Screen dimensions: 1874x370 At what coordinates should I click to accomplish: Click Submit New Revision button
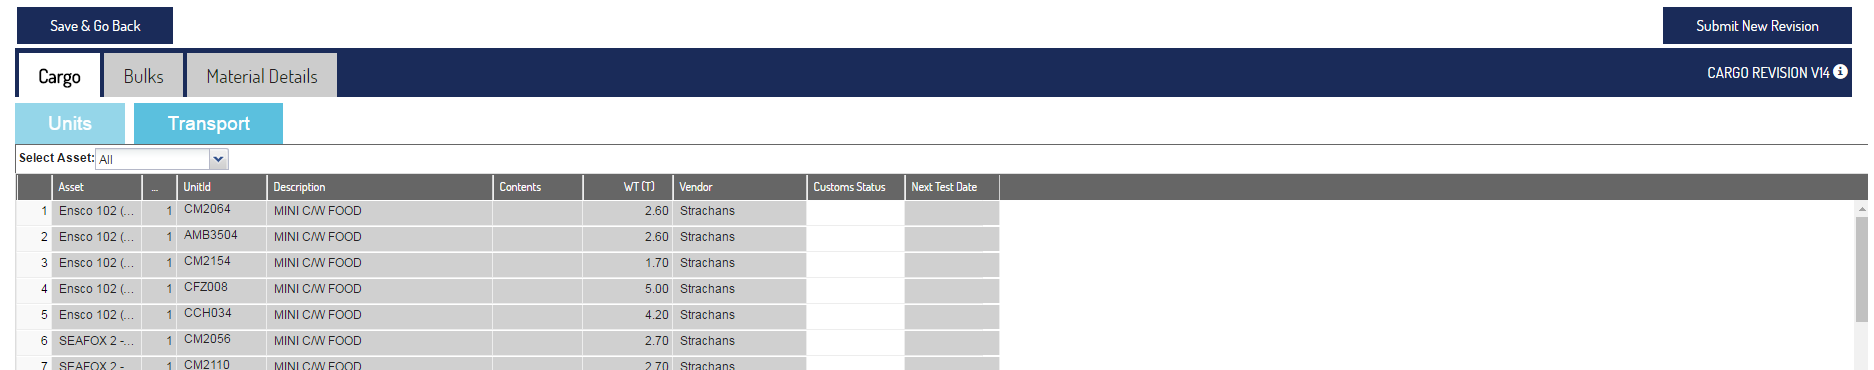(x=1757, y=26)
